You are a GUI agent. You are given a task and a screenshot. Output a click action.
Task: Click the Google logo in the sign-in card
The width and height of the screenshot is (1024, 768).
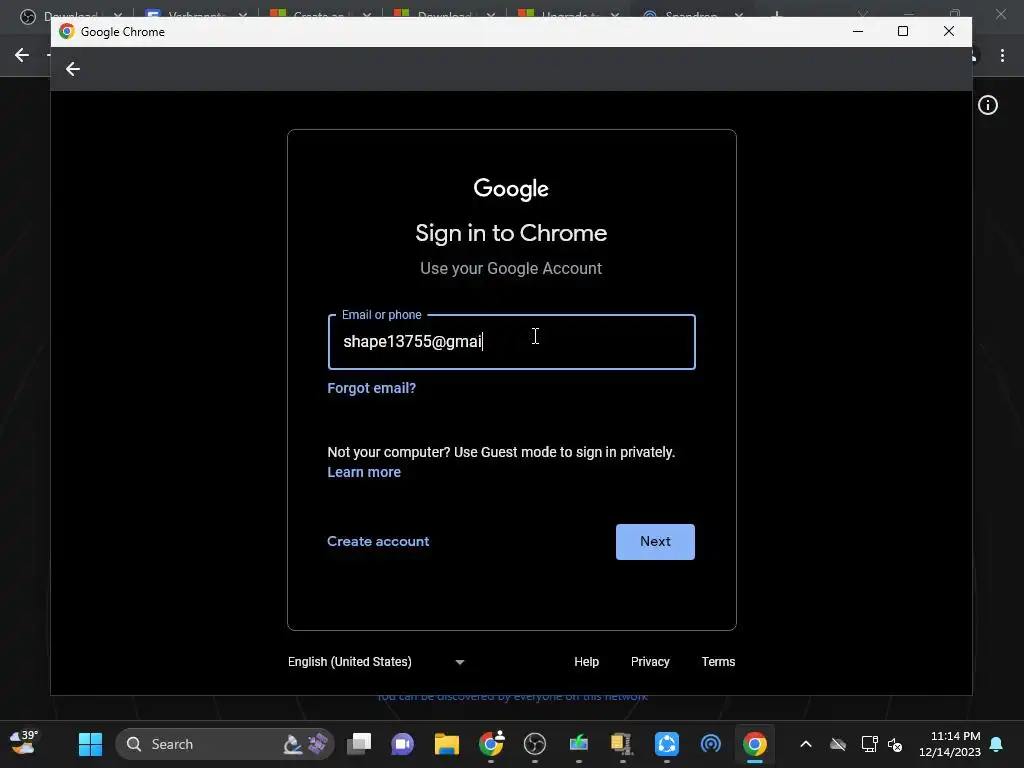tap(511, 189)
